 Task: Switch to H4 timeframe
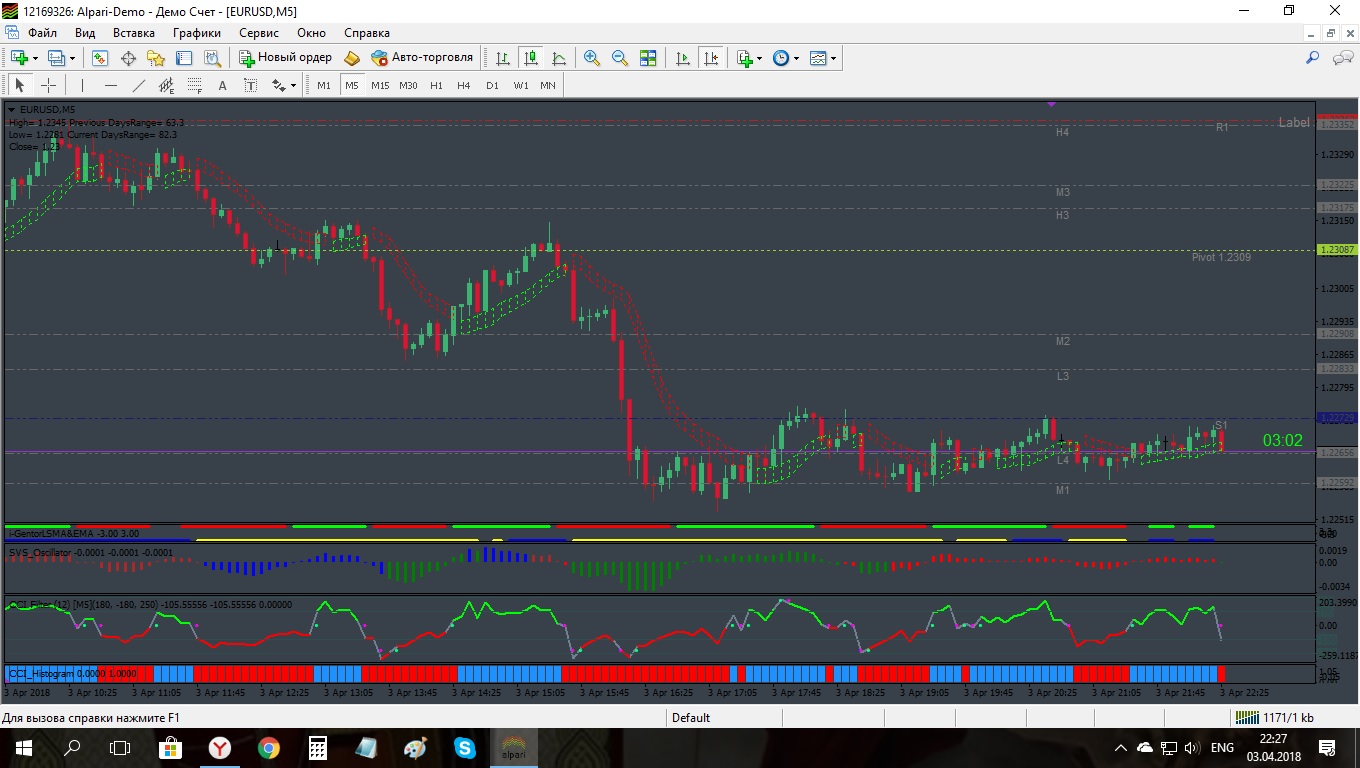(464, 85)
